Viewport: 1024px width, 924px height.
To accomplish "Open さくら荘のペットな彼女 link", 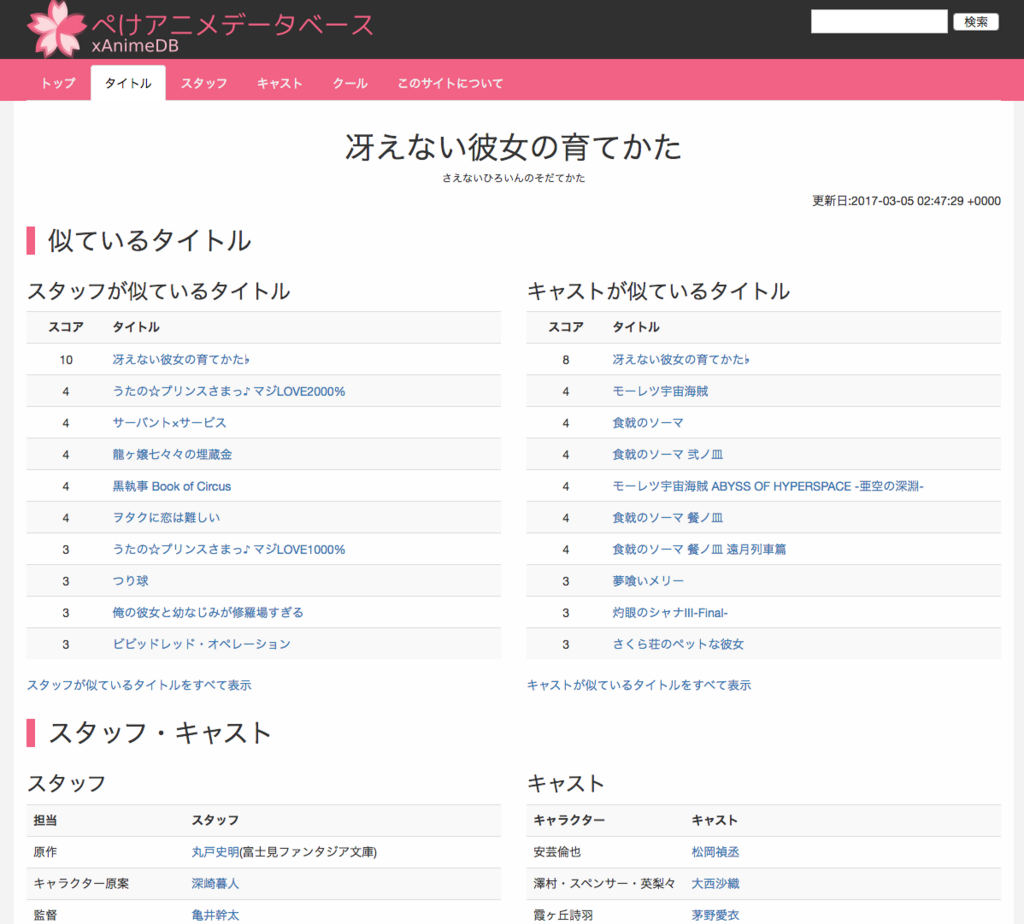I will click(x=678, y=644).
